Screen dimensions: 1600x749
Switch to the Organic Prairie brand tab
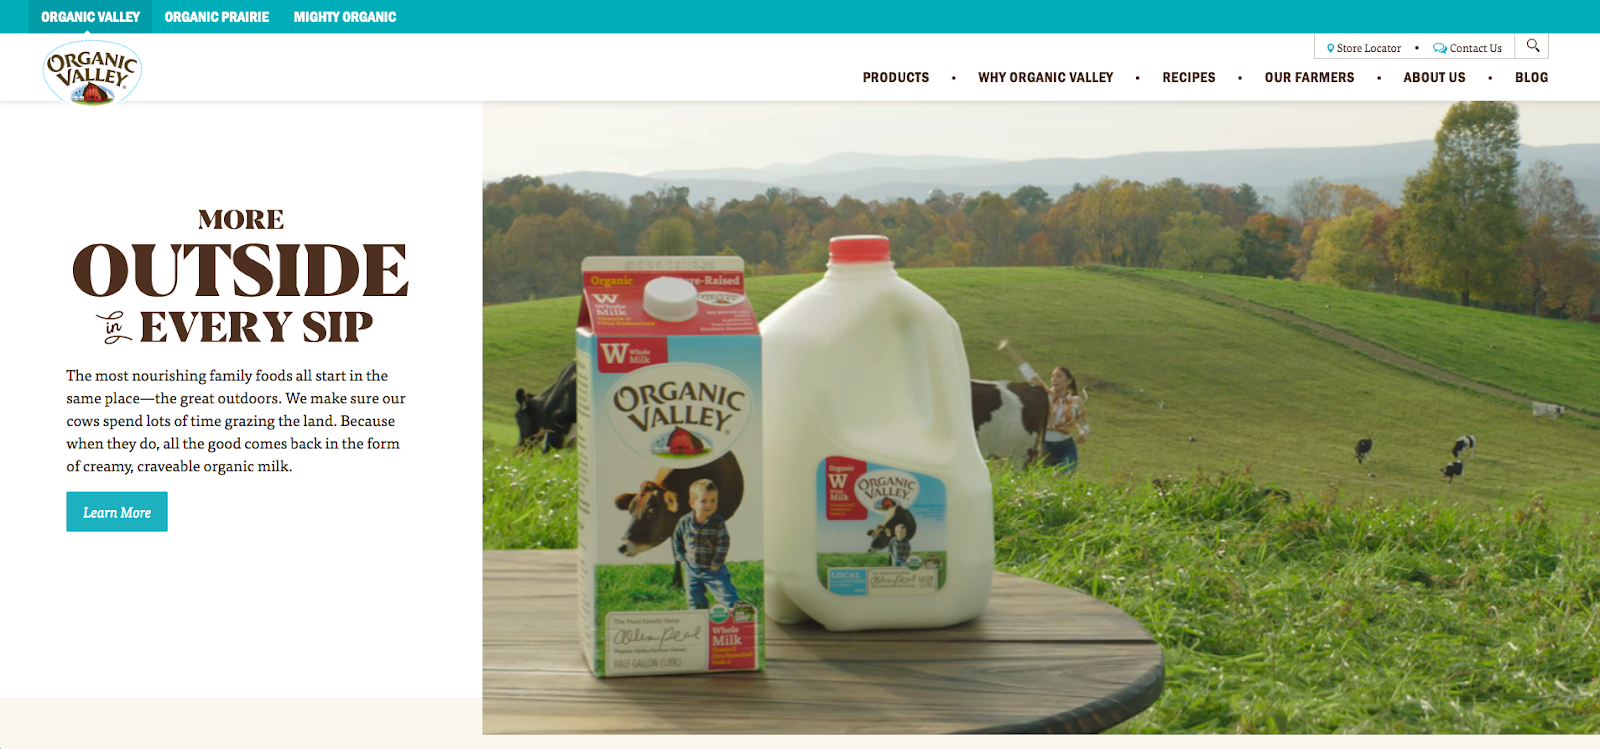217,17
